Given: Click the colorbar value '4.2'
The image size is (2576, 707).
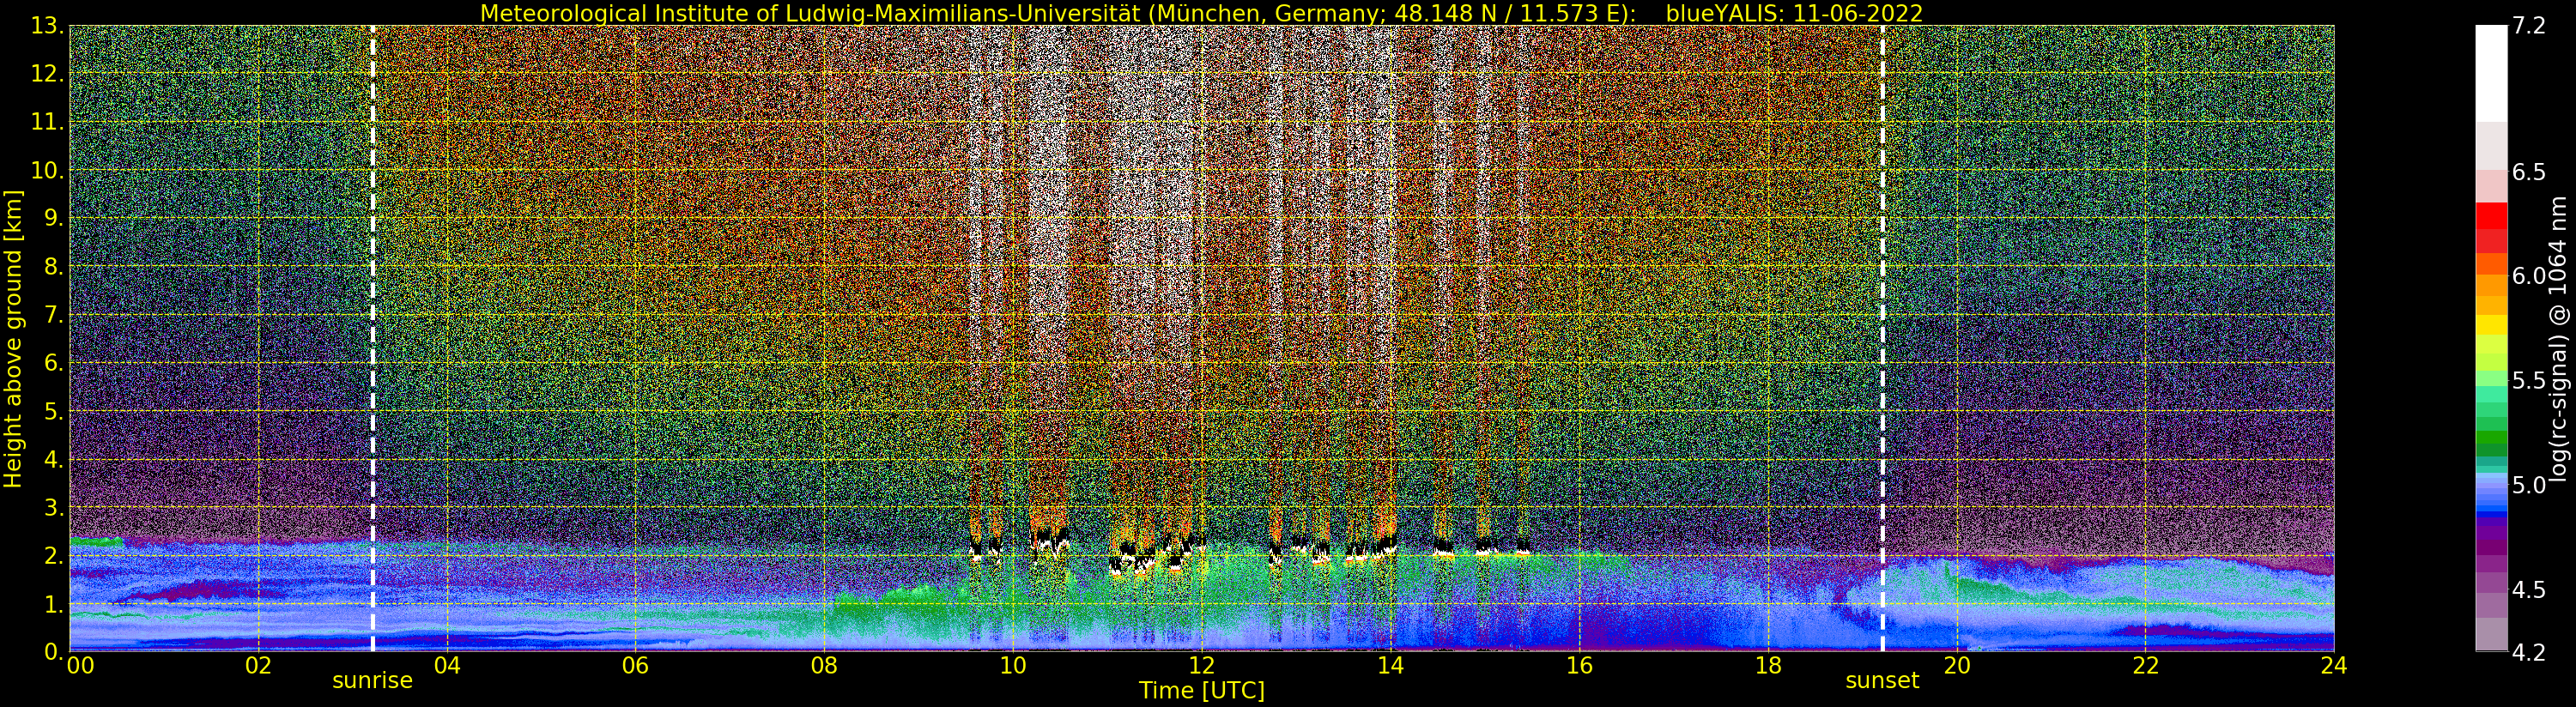Looking at the screenshot, I should 2529,652.
